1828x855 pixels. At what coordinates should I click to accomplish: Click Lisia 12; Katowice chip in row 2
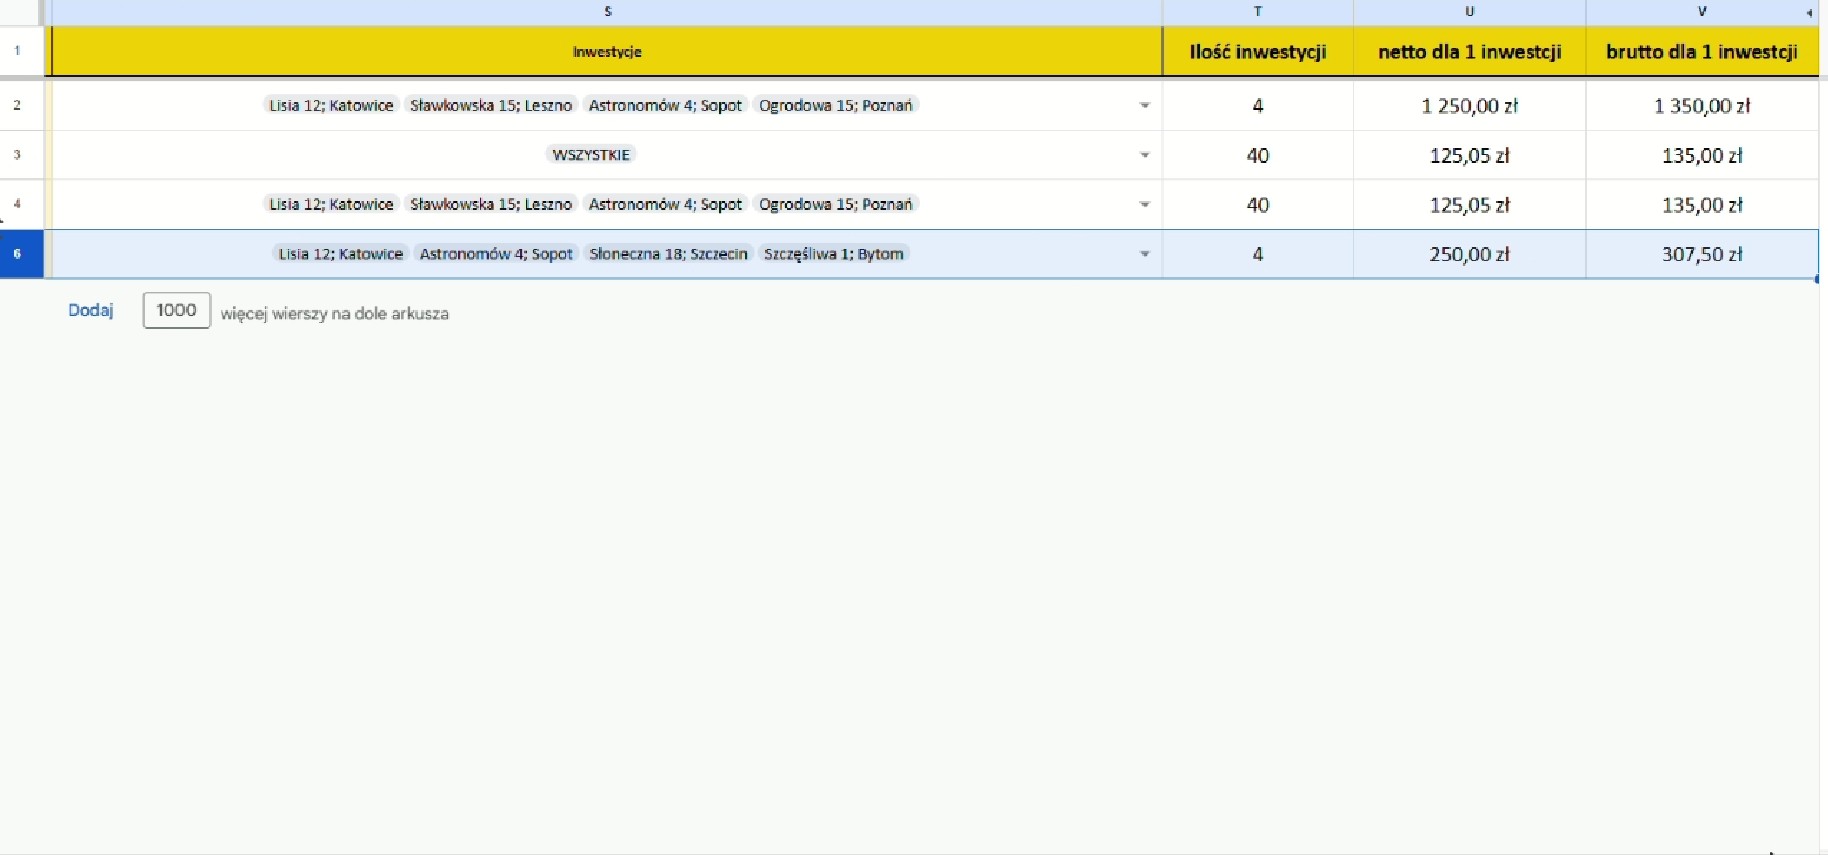tap(331, 105)
